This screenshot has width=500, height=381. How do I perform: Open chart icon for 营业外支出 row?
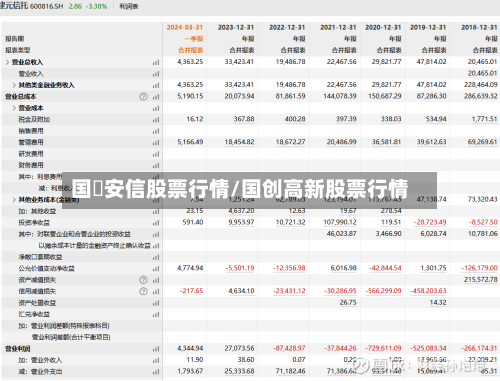[x=156, y=372]
